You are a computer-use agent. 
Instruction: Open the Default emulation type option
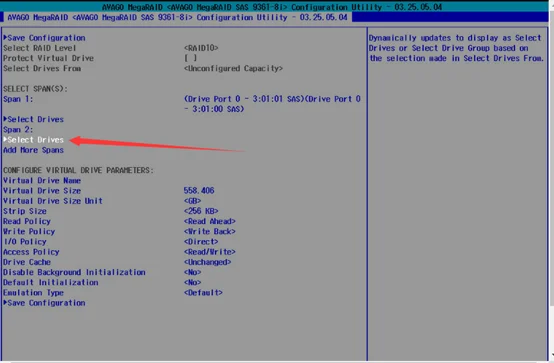(x=203, y=293)
